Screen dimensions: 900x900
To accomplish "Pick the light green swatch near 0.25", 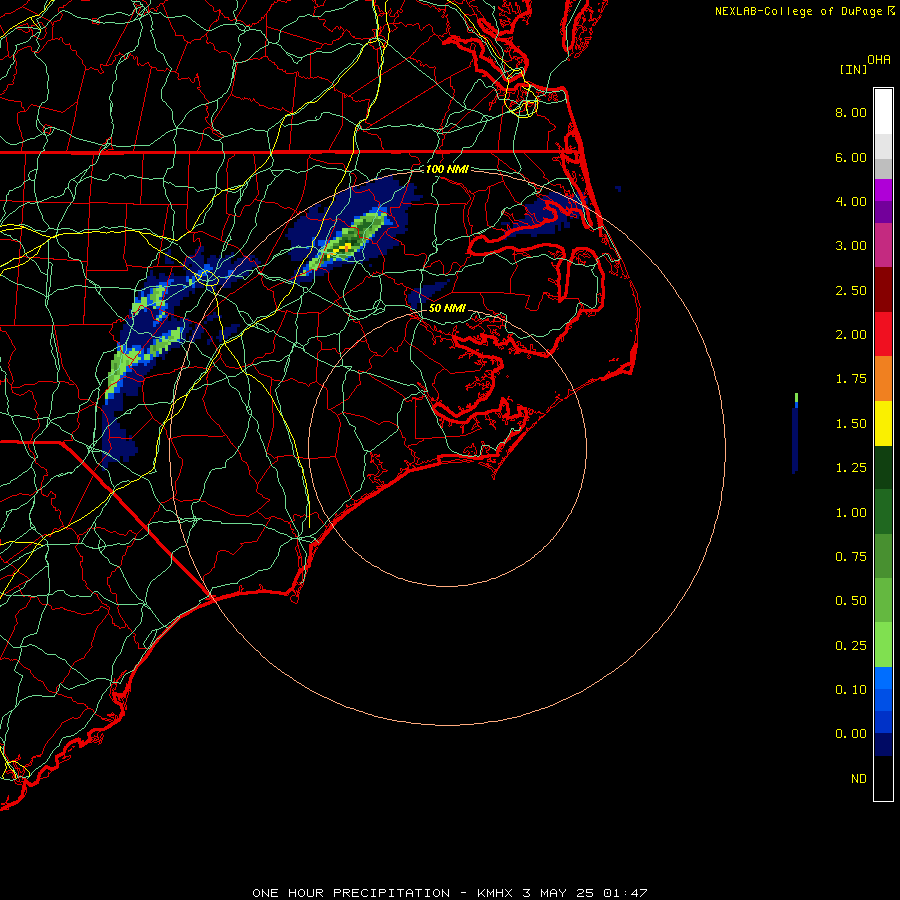I will 883,645.
